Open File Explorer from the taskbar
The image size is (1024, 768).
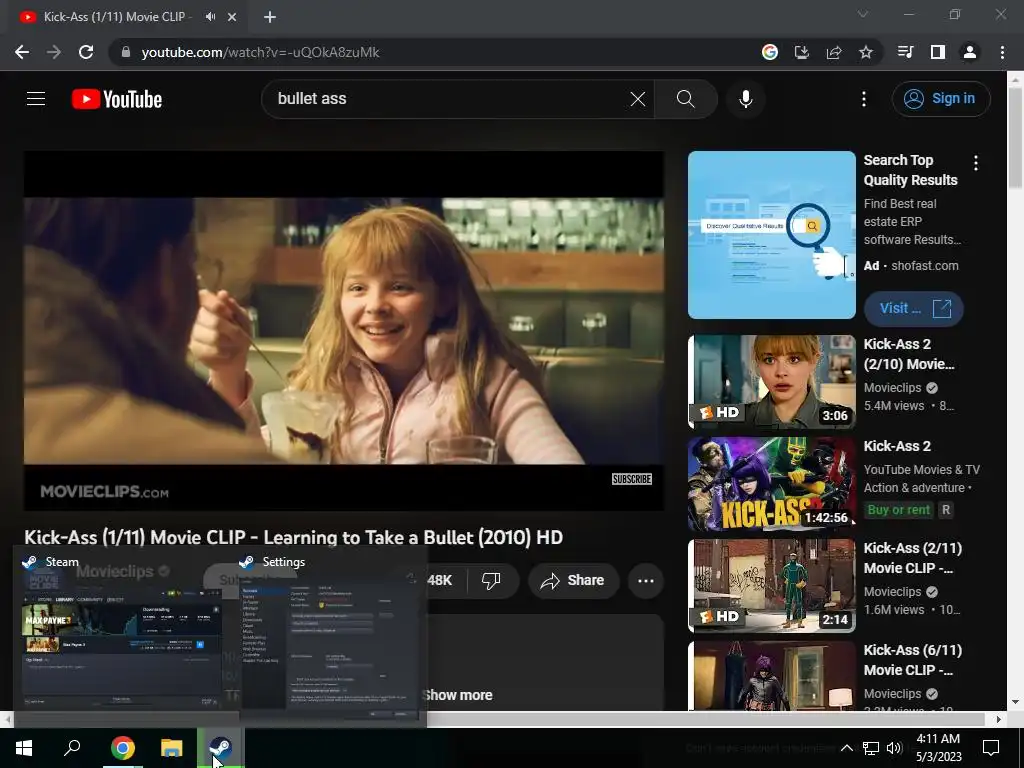pos(172,748)
